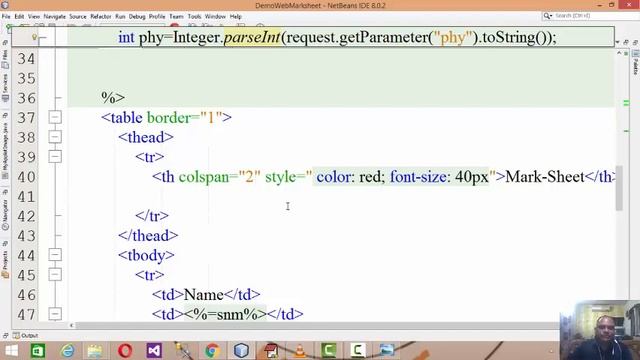The image size is (640, 360).
Task: Open the Windows Start button
Action: pyautogui.click(x=11, y=351)
